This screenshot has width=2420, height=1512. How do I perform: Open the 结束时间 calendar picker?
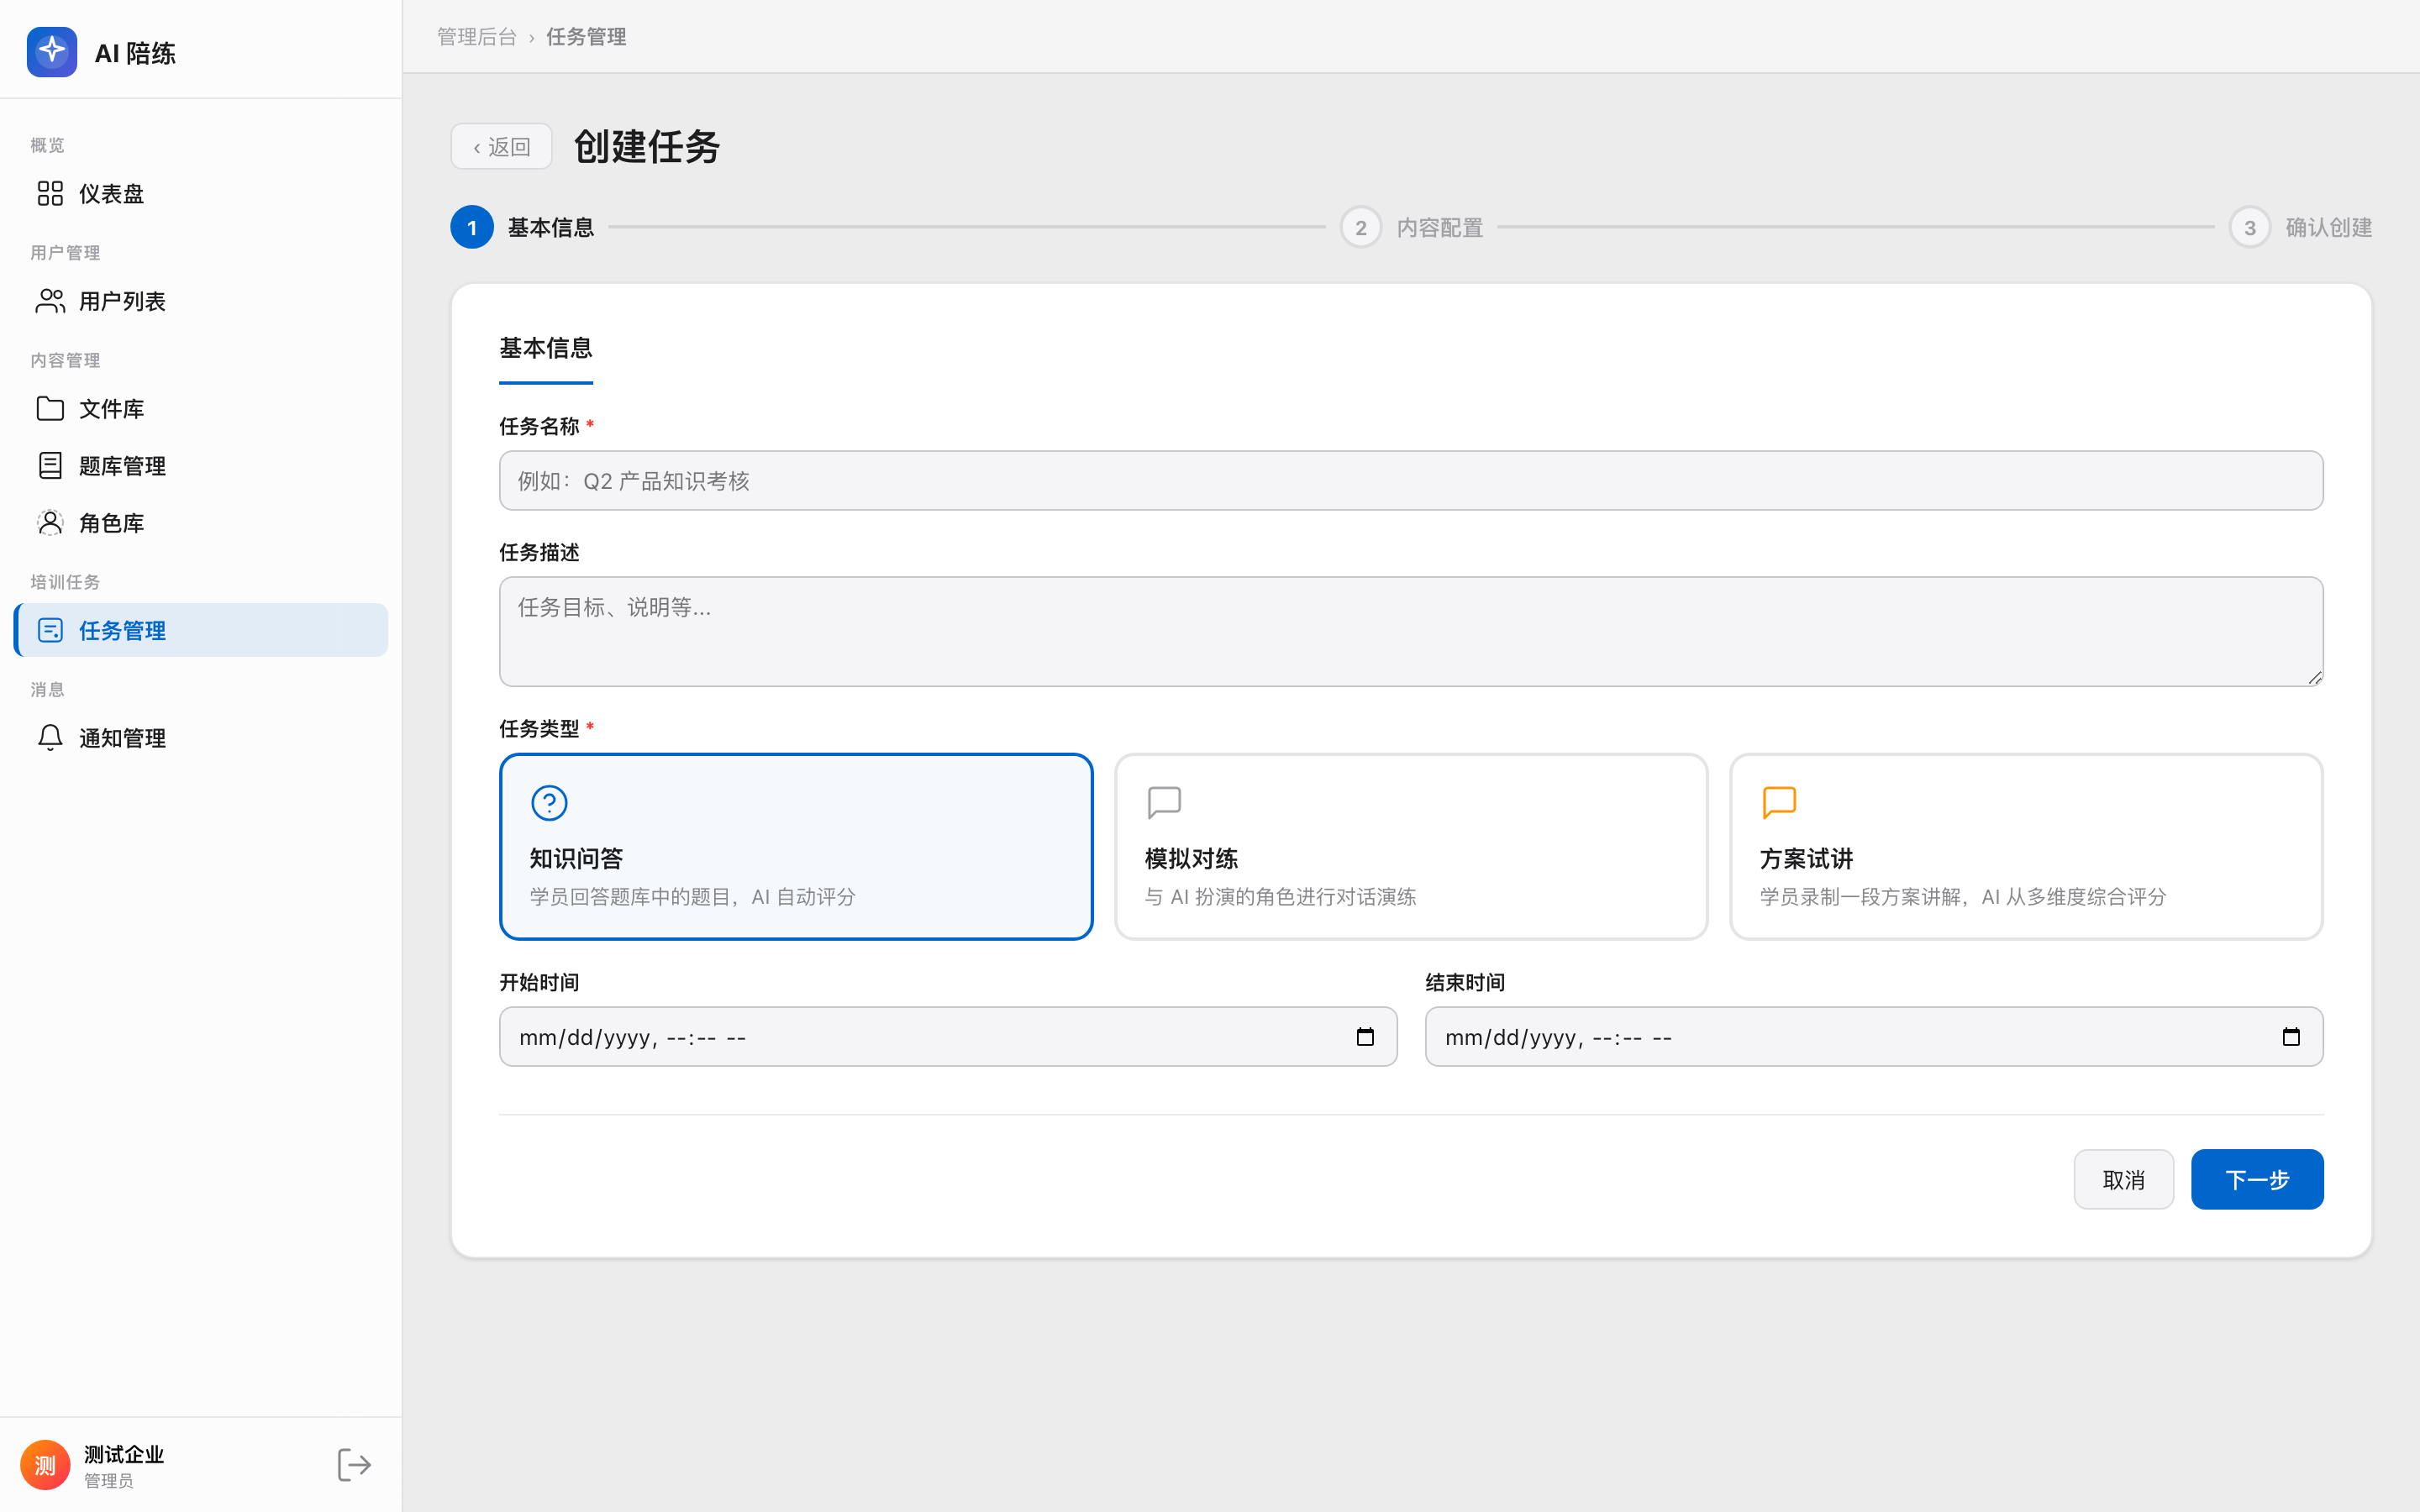tap(2291, 1037)
